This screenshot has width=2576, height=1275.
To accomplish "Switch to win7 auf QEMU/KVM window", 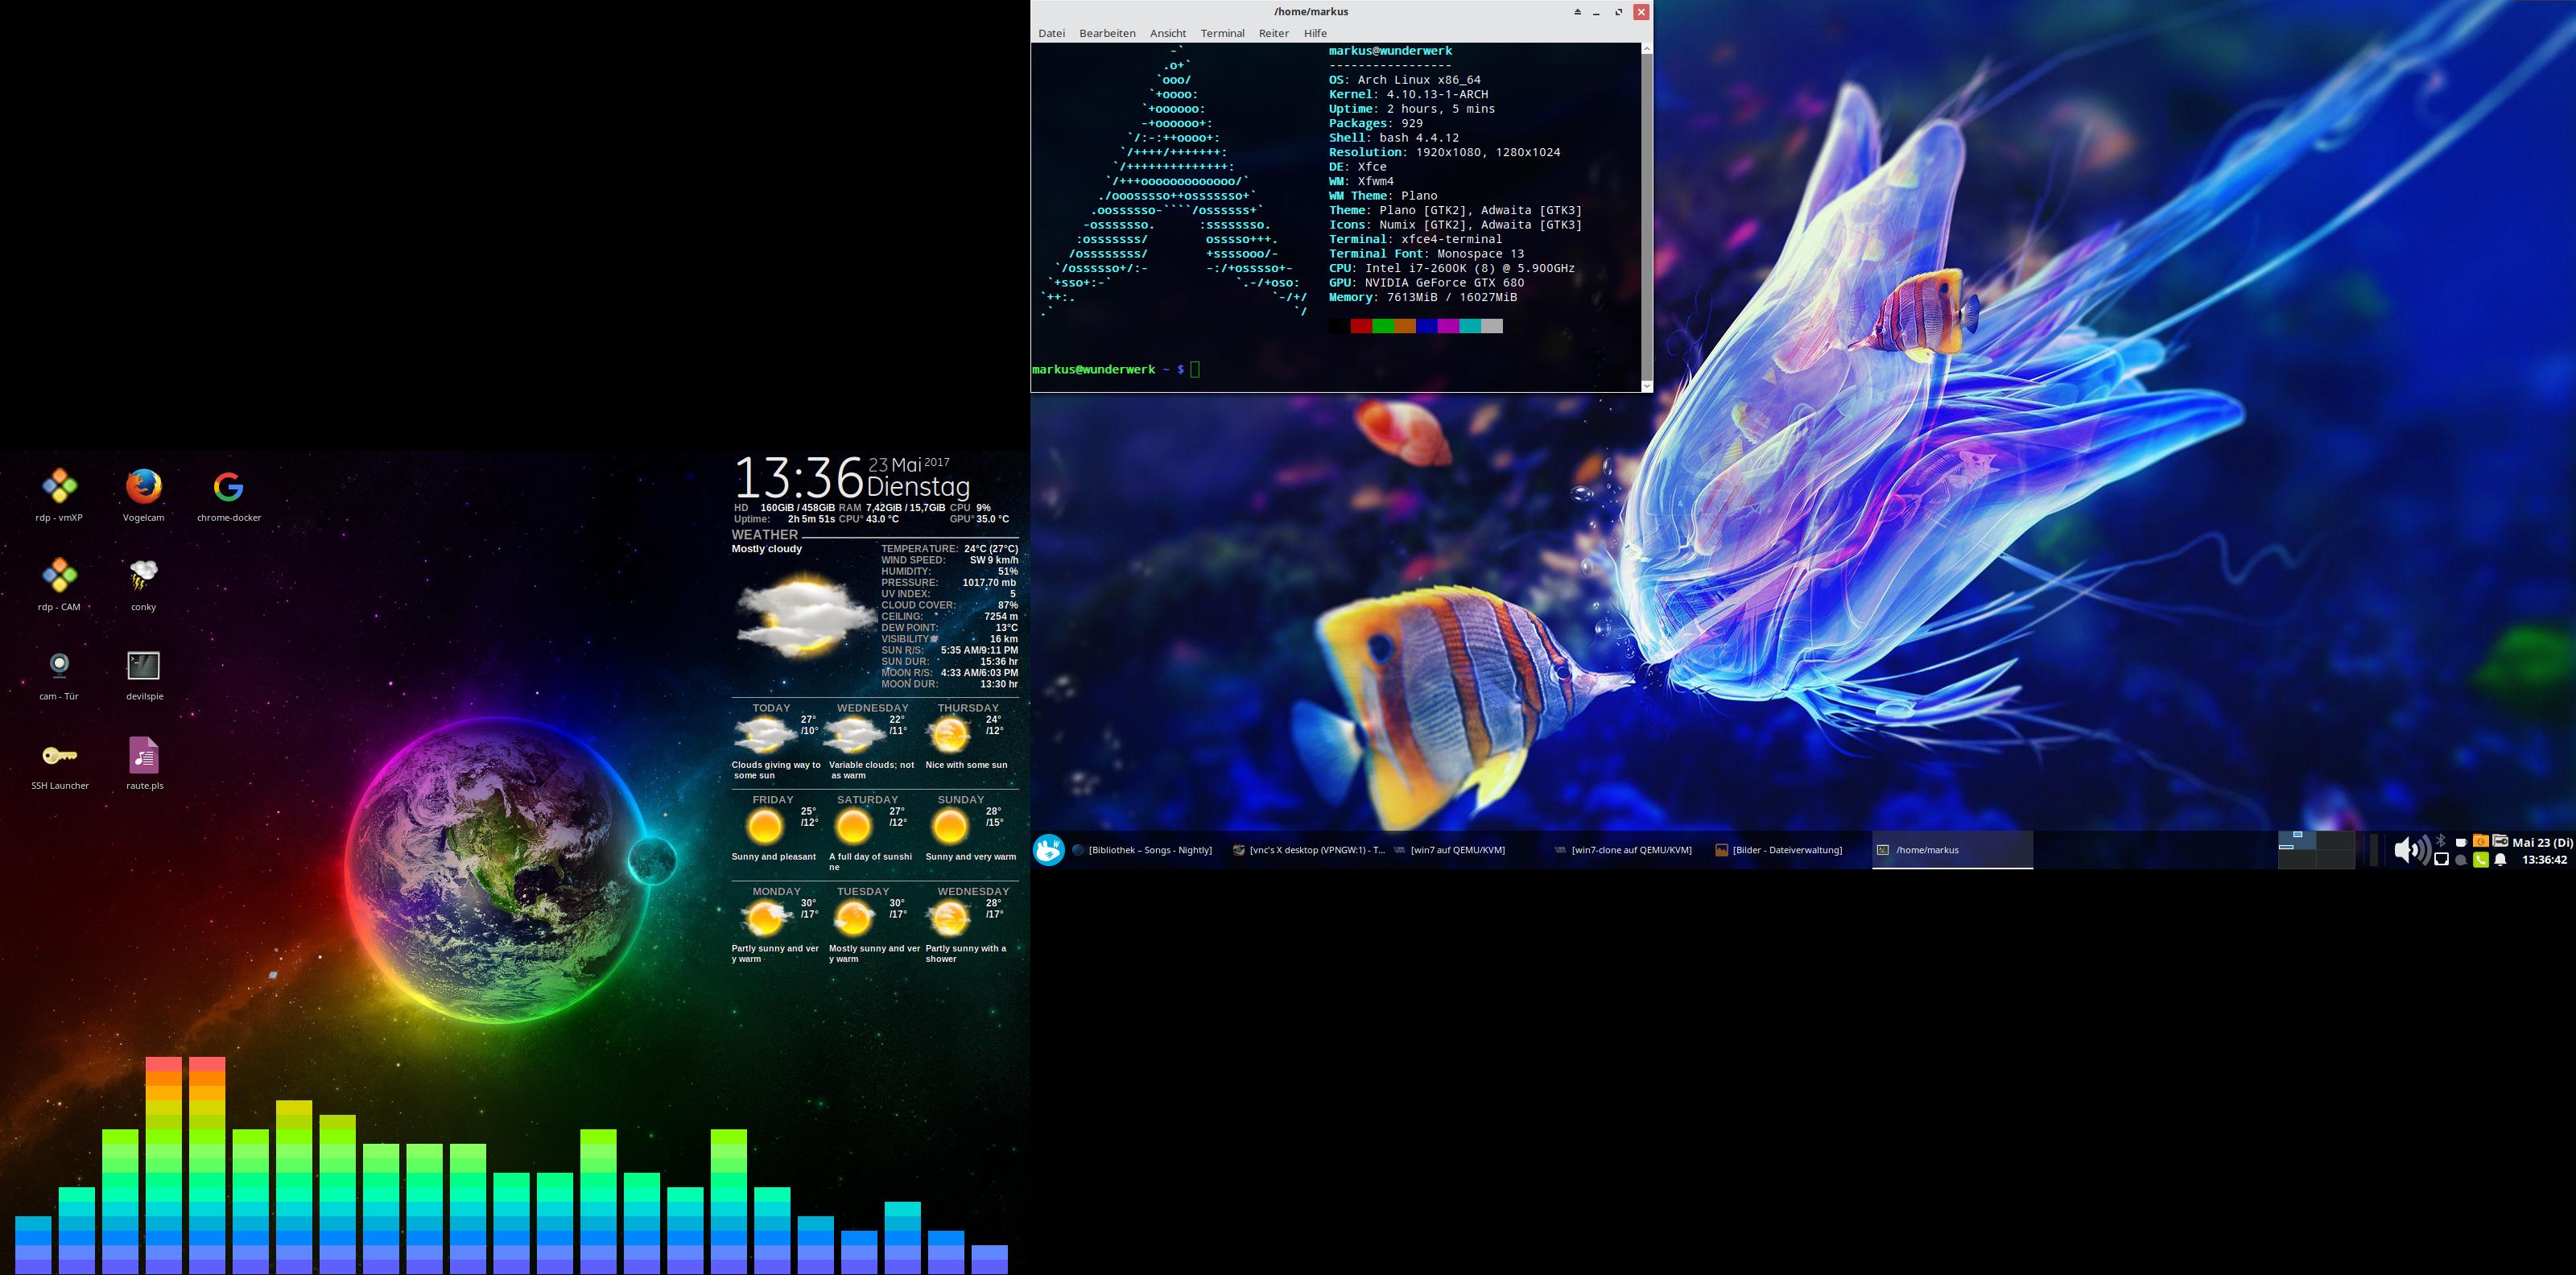I will [x=1457, y=850].
